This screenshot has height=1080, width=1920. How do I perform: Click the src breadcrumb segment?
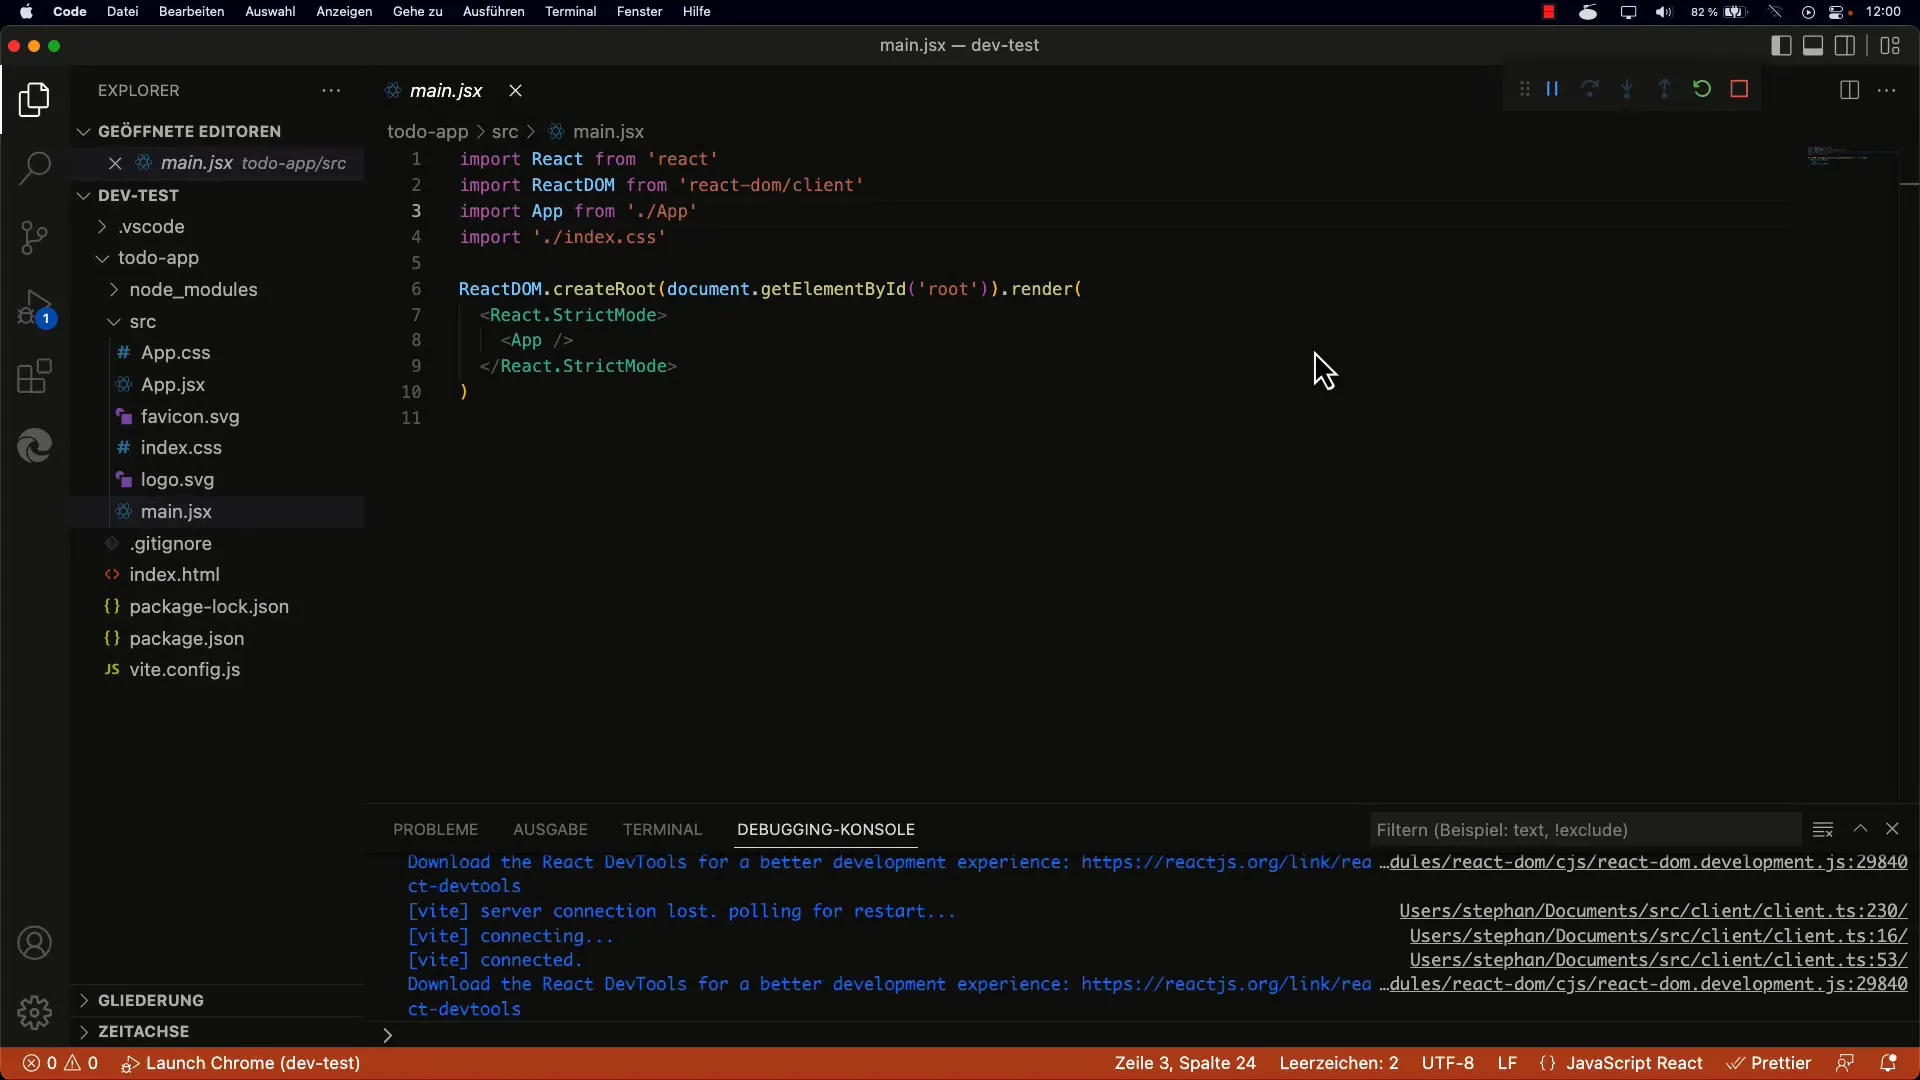(505, 131)
